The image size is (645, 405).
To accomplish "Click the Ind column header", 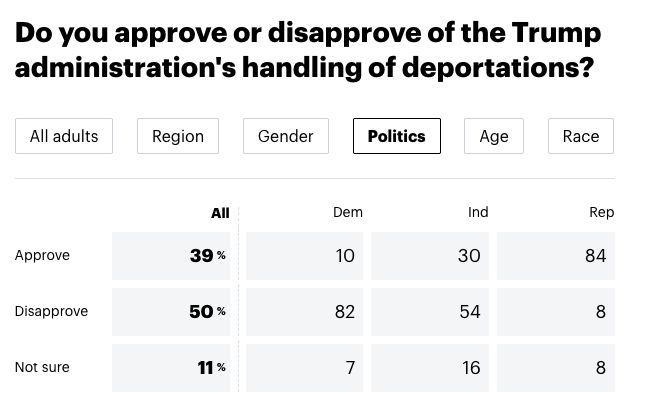I will pyautogui.click(x=478, y=212).
